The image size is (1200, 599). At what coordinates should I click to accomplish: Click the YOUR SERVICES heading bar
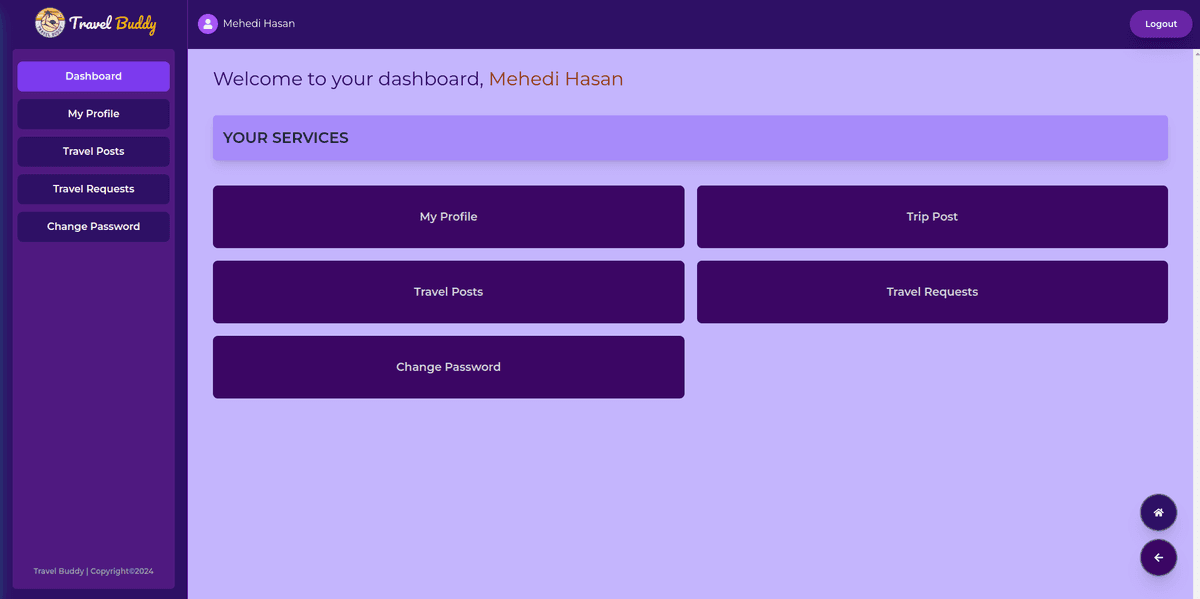pos(690,138)
